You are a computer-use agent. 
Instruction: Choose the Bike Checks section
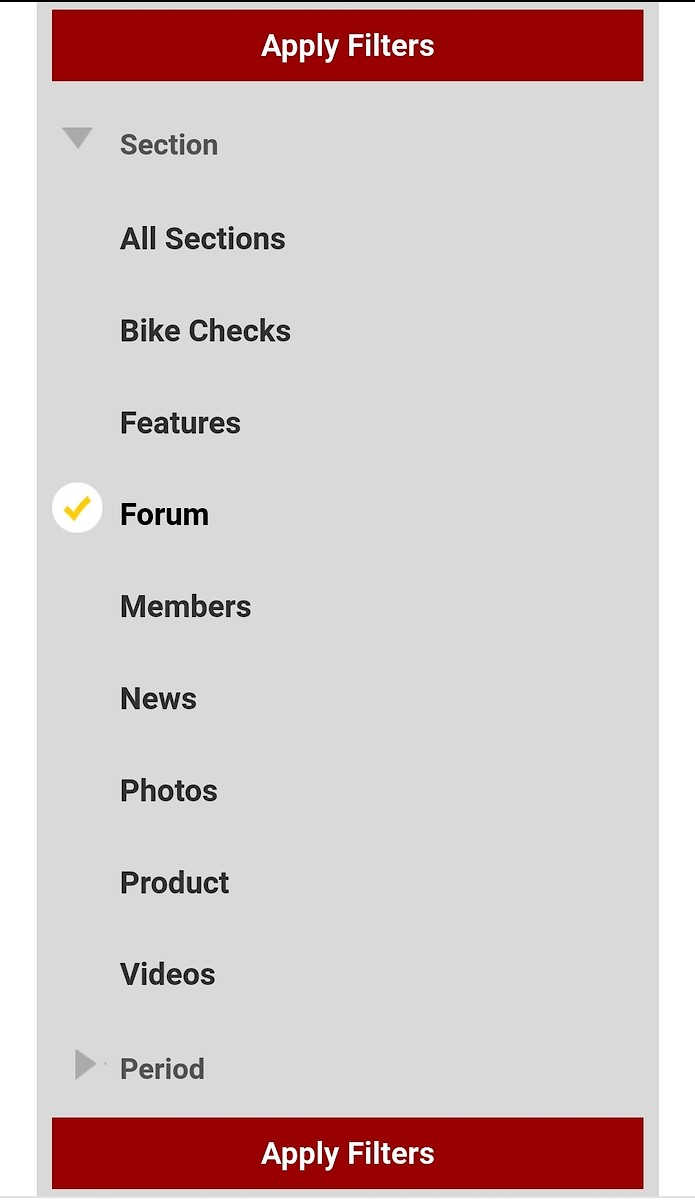(205, 331)
